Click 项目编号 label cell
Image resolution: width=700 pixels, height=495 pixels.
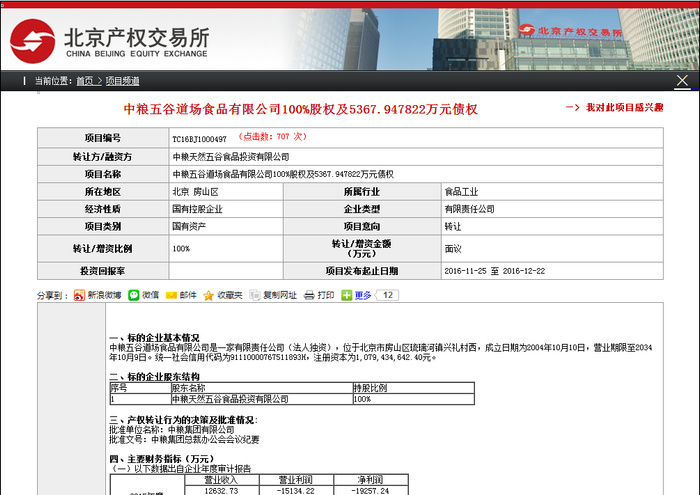pos(103,138)
